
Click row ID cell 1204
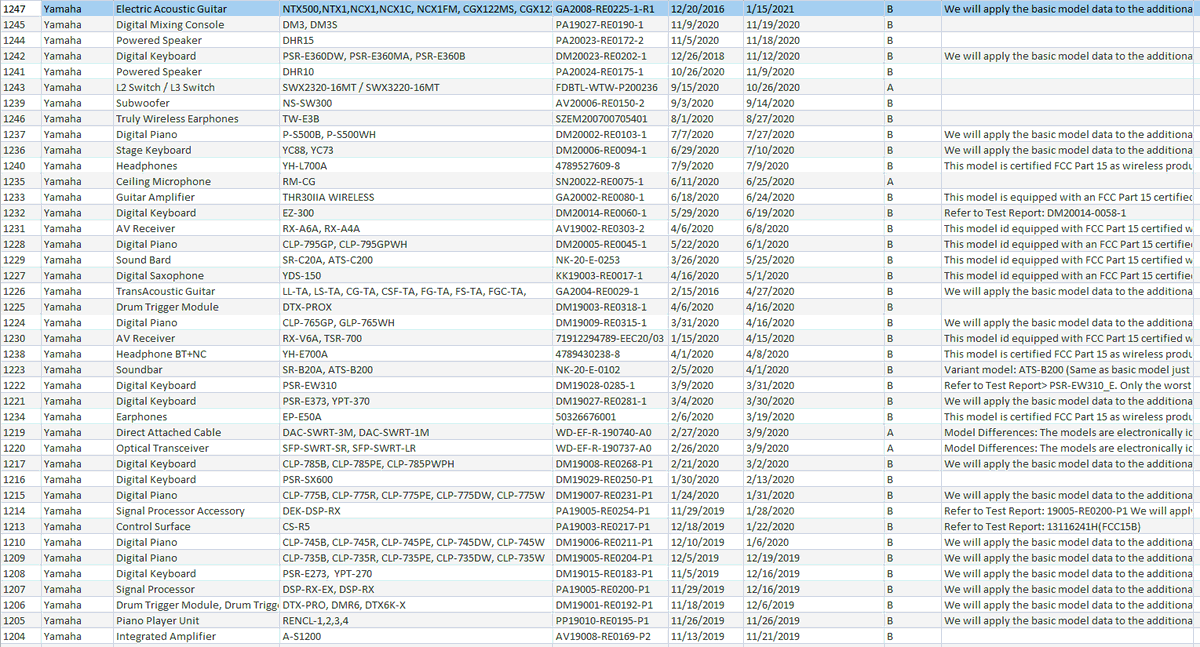click(x=20, y=636)
